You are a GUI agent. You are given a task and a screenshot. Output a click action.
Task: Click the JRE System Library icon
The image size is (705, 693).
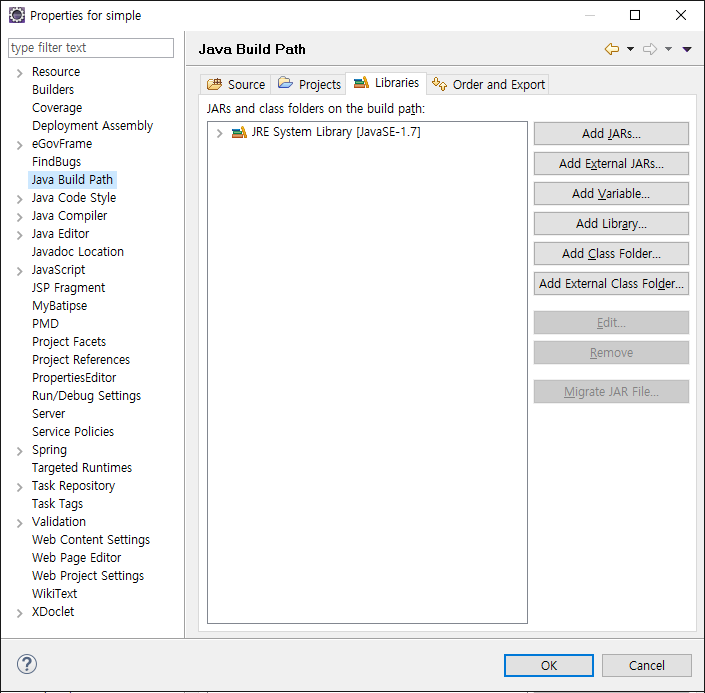[238, 132]
